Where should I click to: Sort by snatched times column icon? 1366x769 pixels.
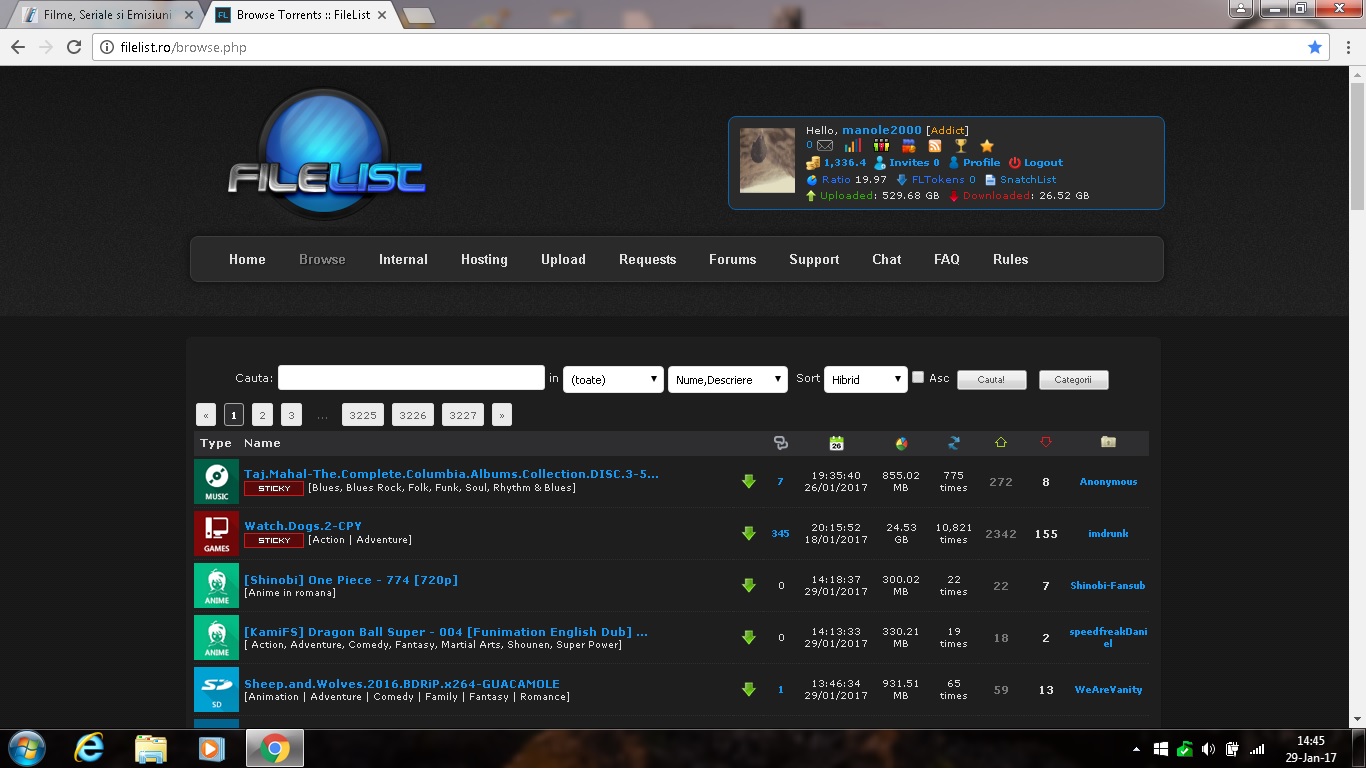[953, 443]
